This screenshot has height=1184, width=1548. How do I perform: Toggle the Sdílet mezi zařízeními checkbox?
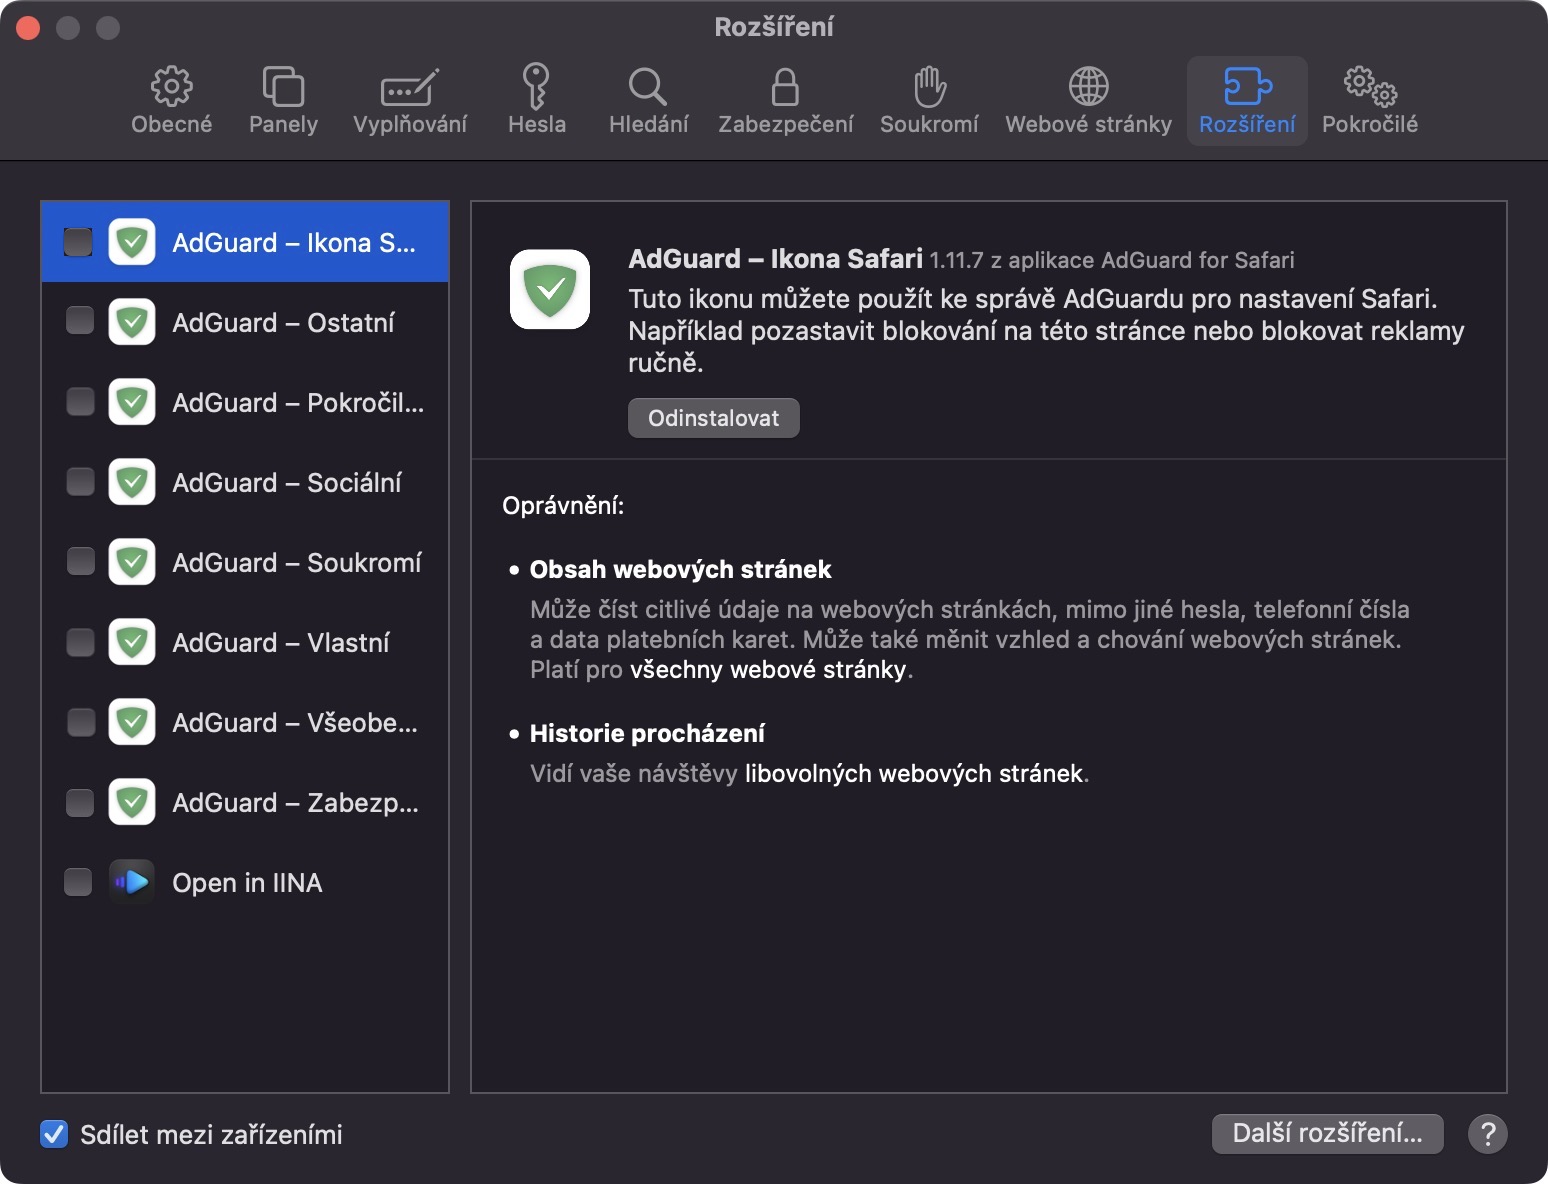click(54, 1134)
